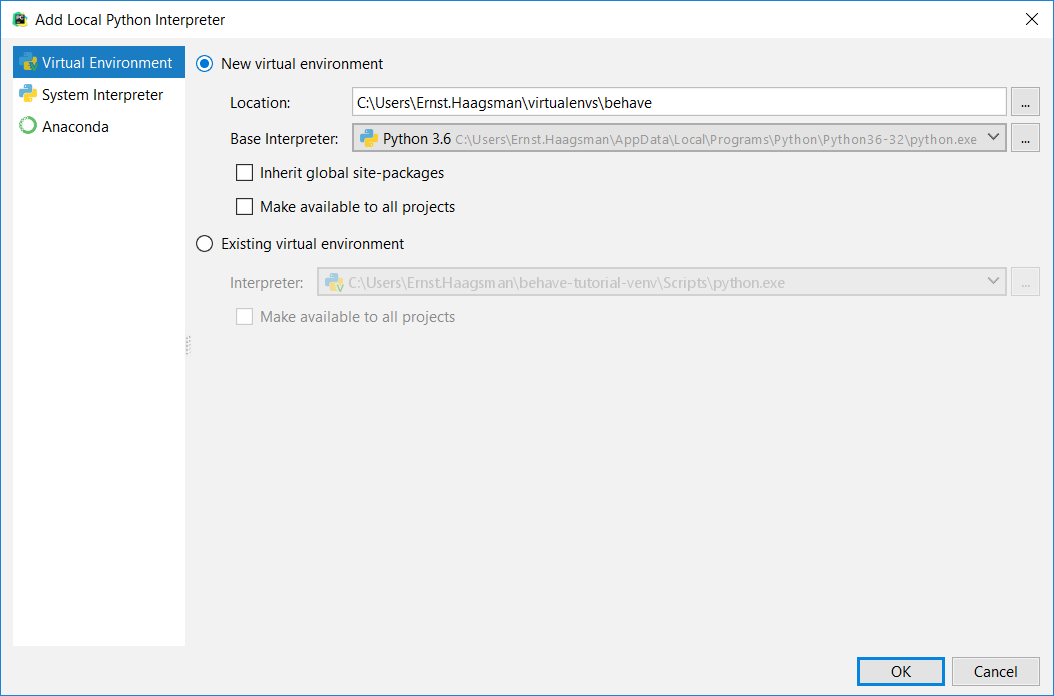
Task: Click the sidebar splitter handle
Action: point(188,345)
